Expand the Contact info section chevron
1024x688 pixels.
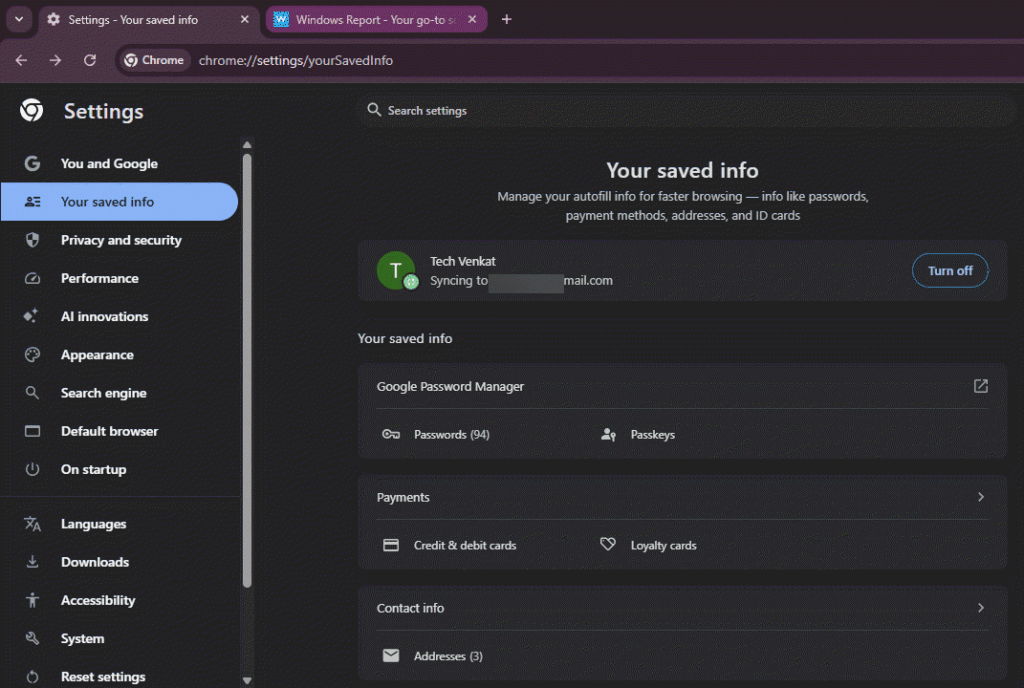click(x=980, y=608)
